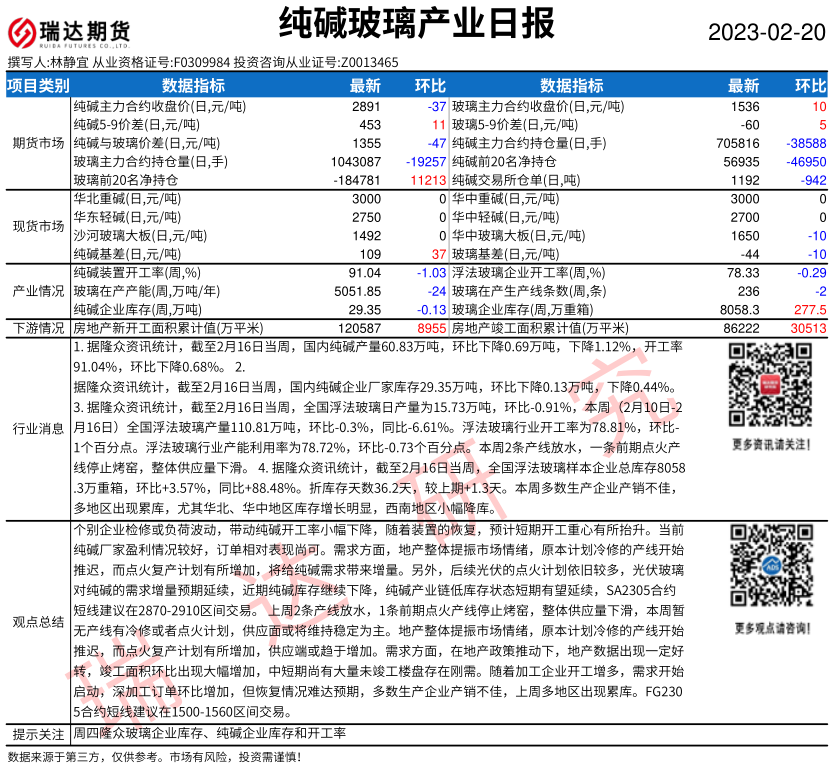Image resolution: width=833 pixels, height=767 pixels.
Task: Click the 下游情况 row label
Action: click(38, 328)
